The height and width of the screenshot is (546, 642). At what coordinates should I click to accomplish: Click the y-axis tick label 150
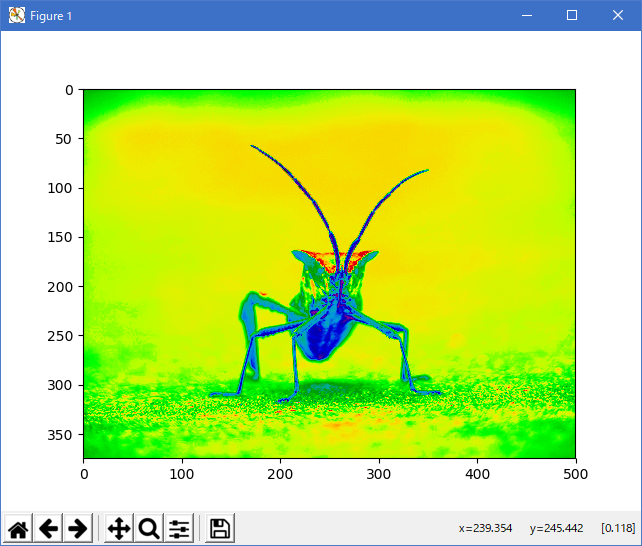[x=60, y=237]
